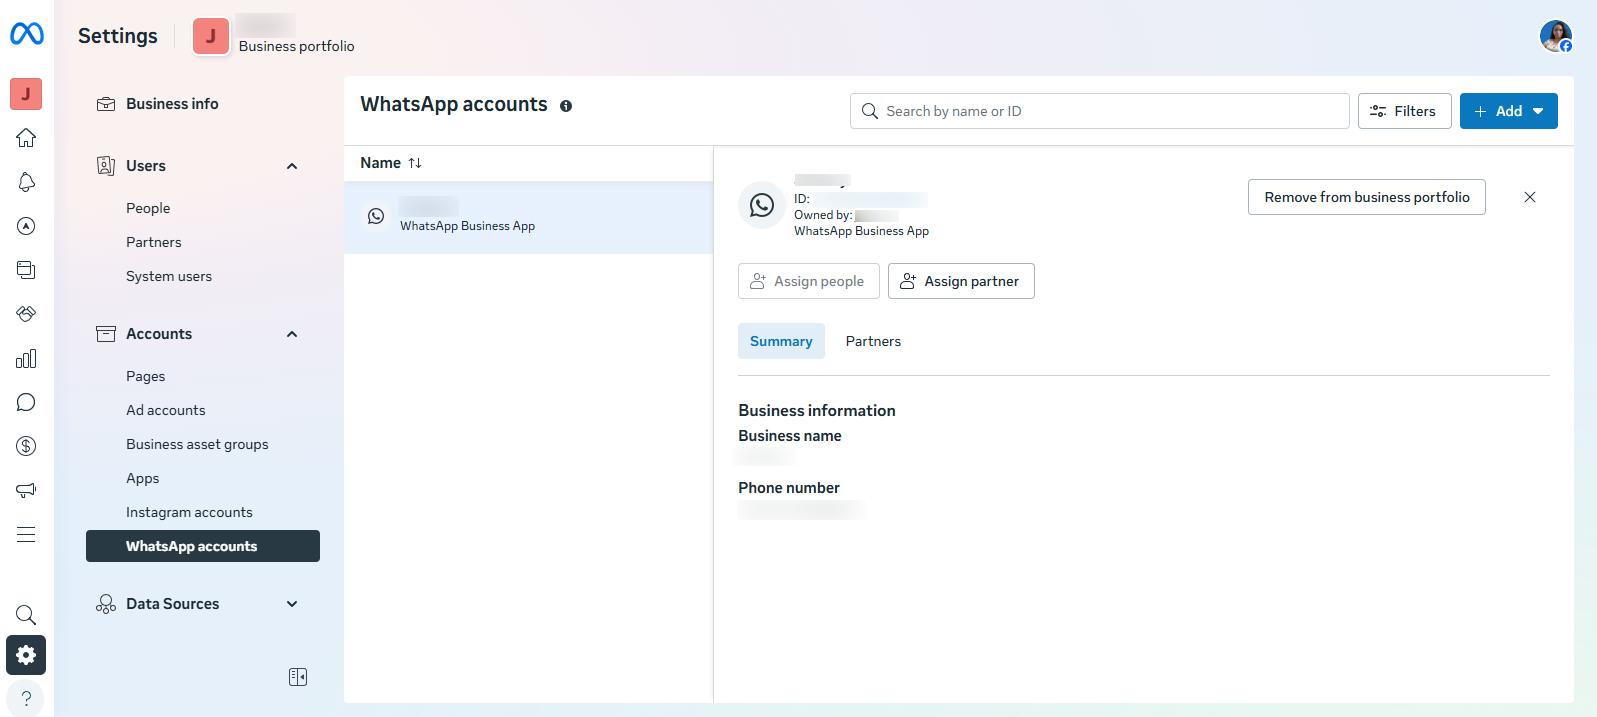
Task: Switch to the Partners tab in details
Action: 873,341
